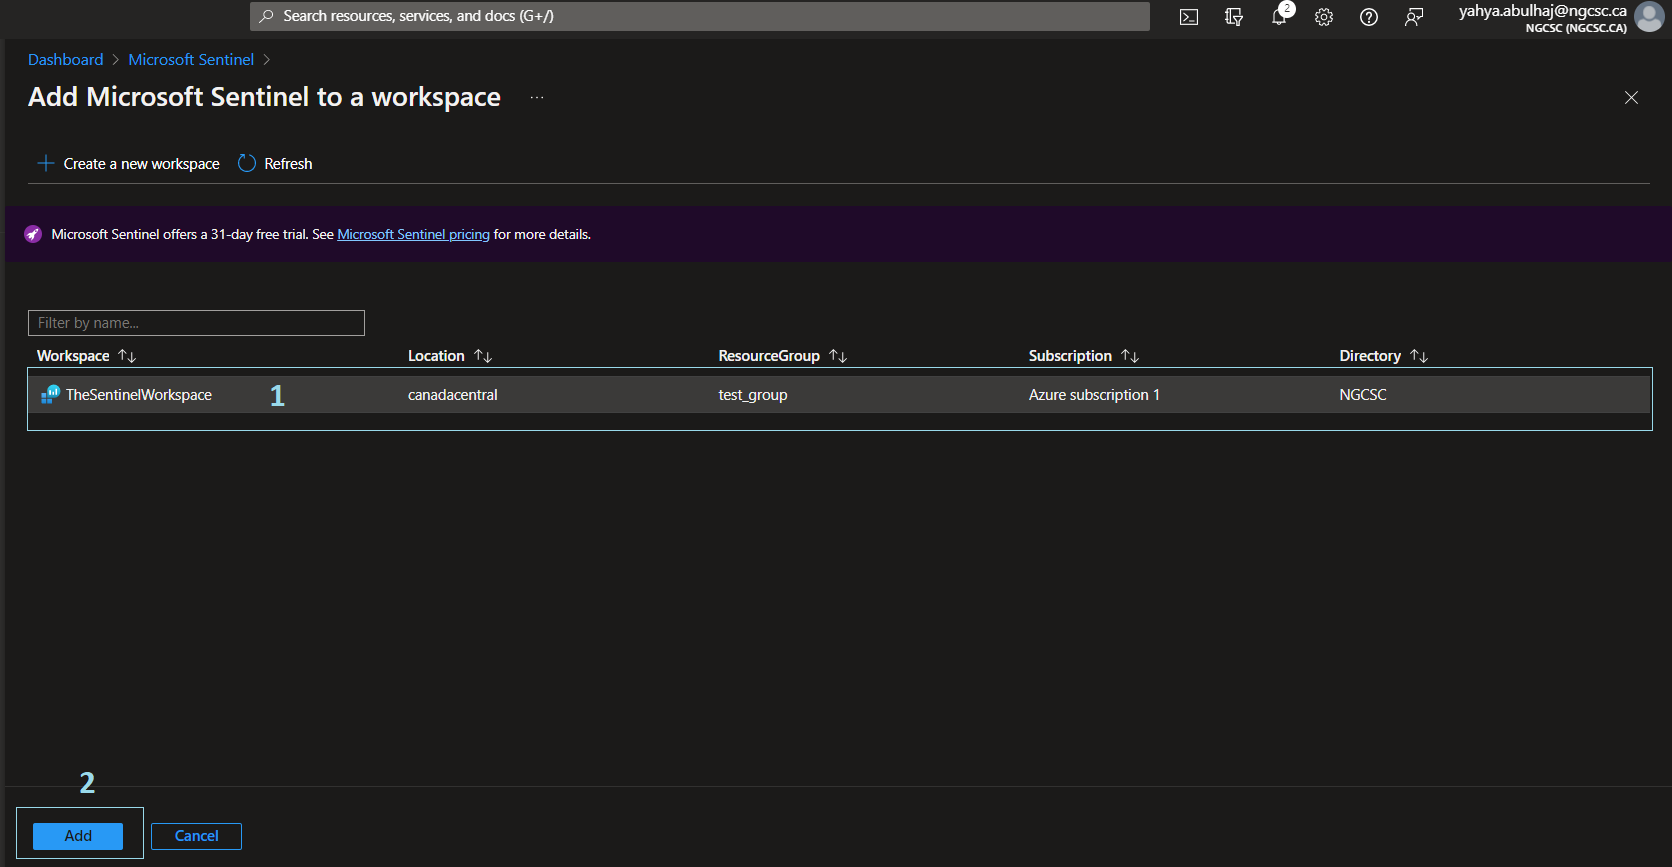Image resolution: width=1672 pixels, height=867 pixels.
Task: Click the Directory column header
Action: click(x=1370, y=356)
